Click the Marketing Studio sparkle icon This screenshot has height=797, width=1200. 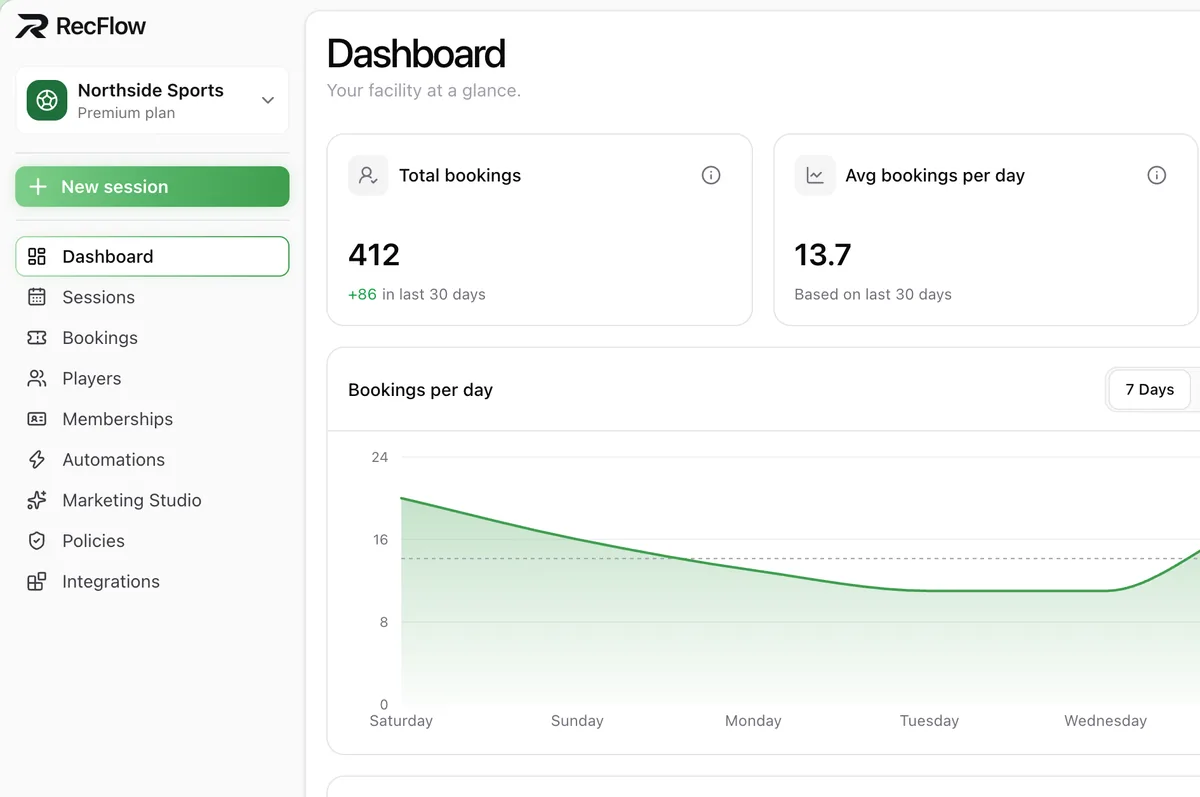pyautogui.click(x=37, y=500)
